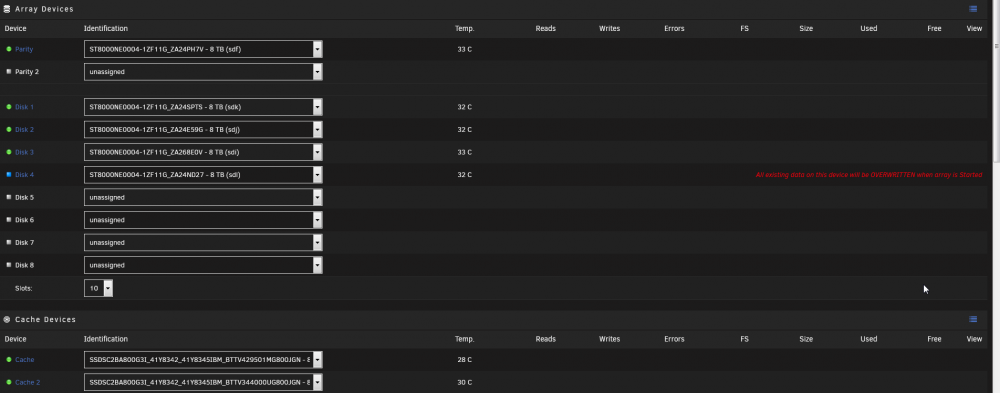The width and height of the screenshot is (1000, 393).
Task: Change the Slots count dropdown
Action: coord(98,288)
